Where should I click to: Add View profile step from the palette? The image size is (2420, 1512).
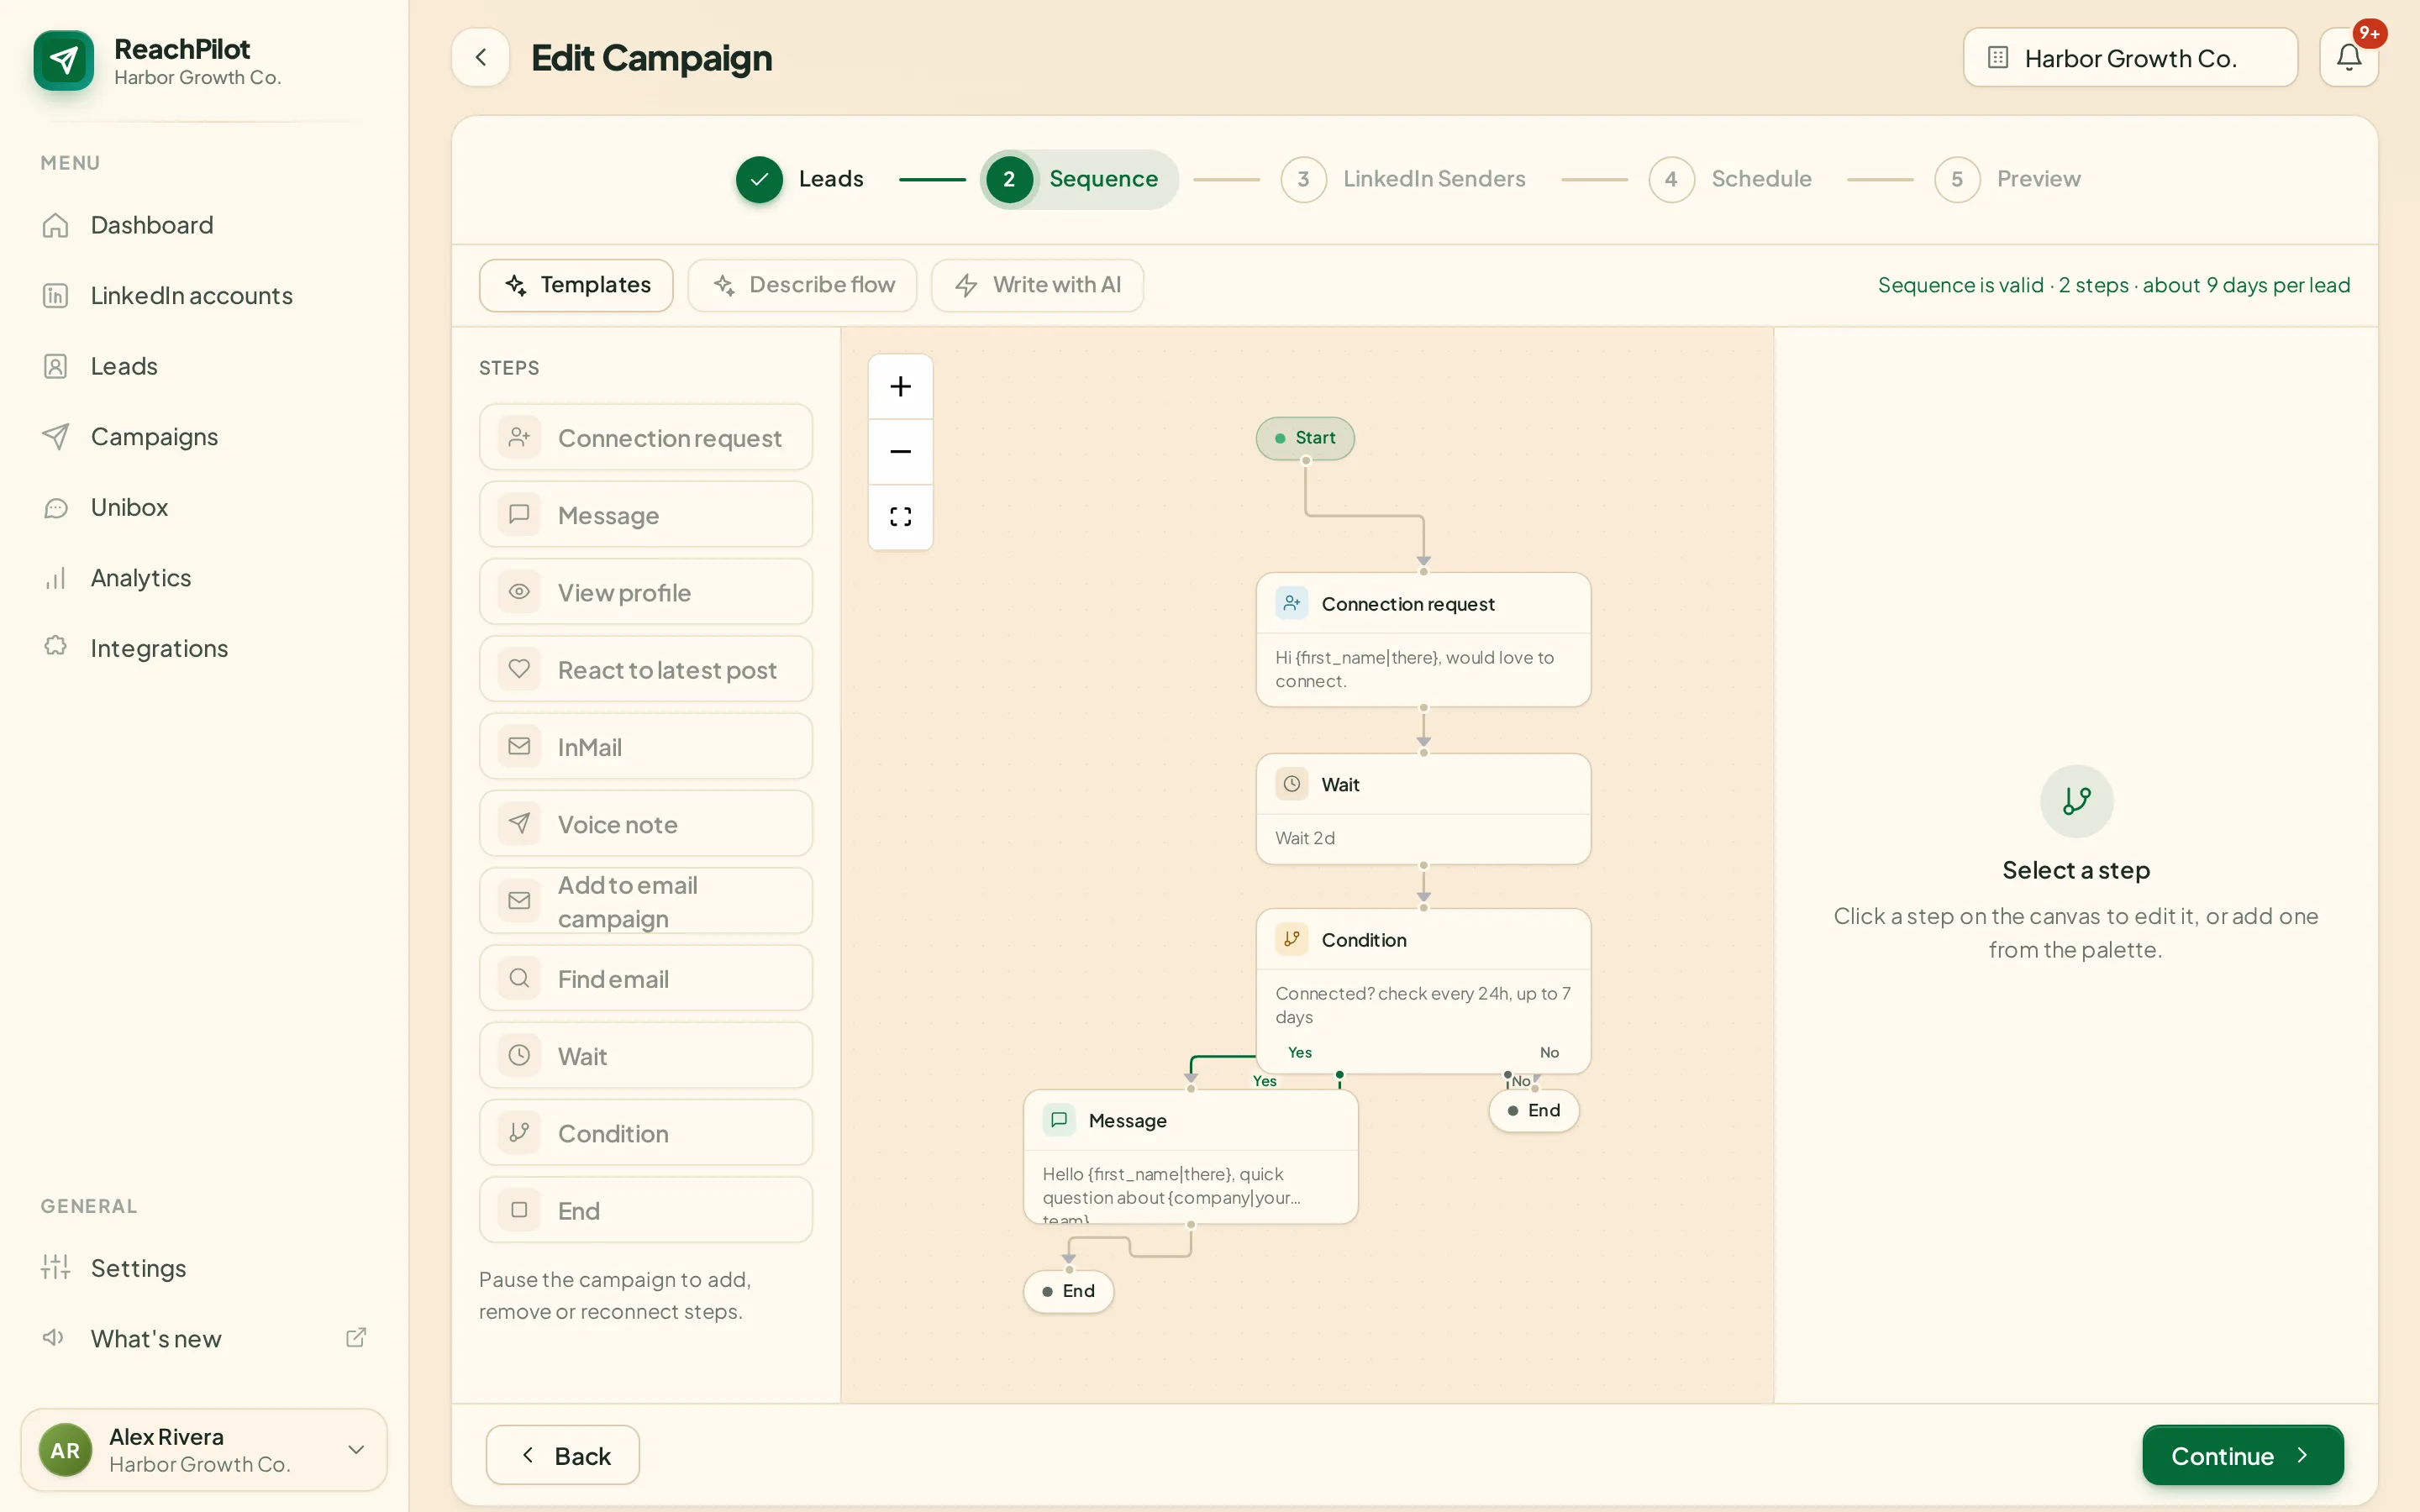(646, 592)
